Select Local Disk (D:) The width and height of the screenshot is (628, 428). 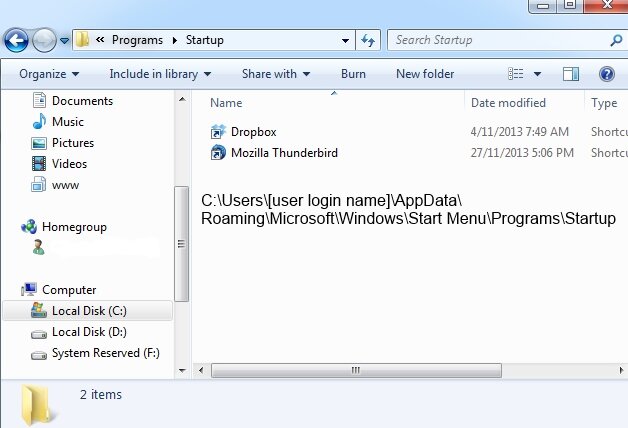[89, 332]
